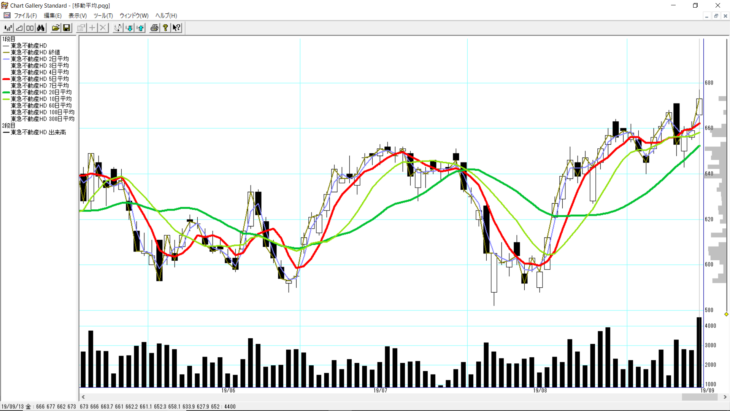Select the green 20日平均 legend entry
The image size is (730, 411).
(x=41, y=91)
